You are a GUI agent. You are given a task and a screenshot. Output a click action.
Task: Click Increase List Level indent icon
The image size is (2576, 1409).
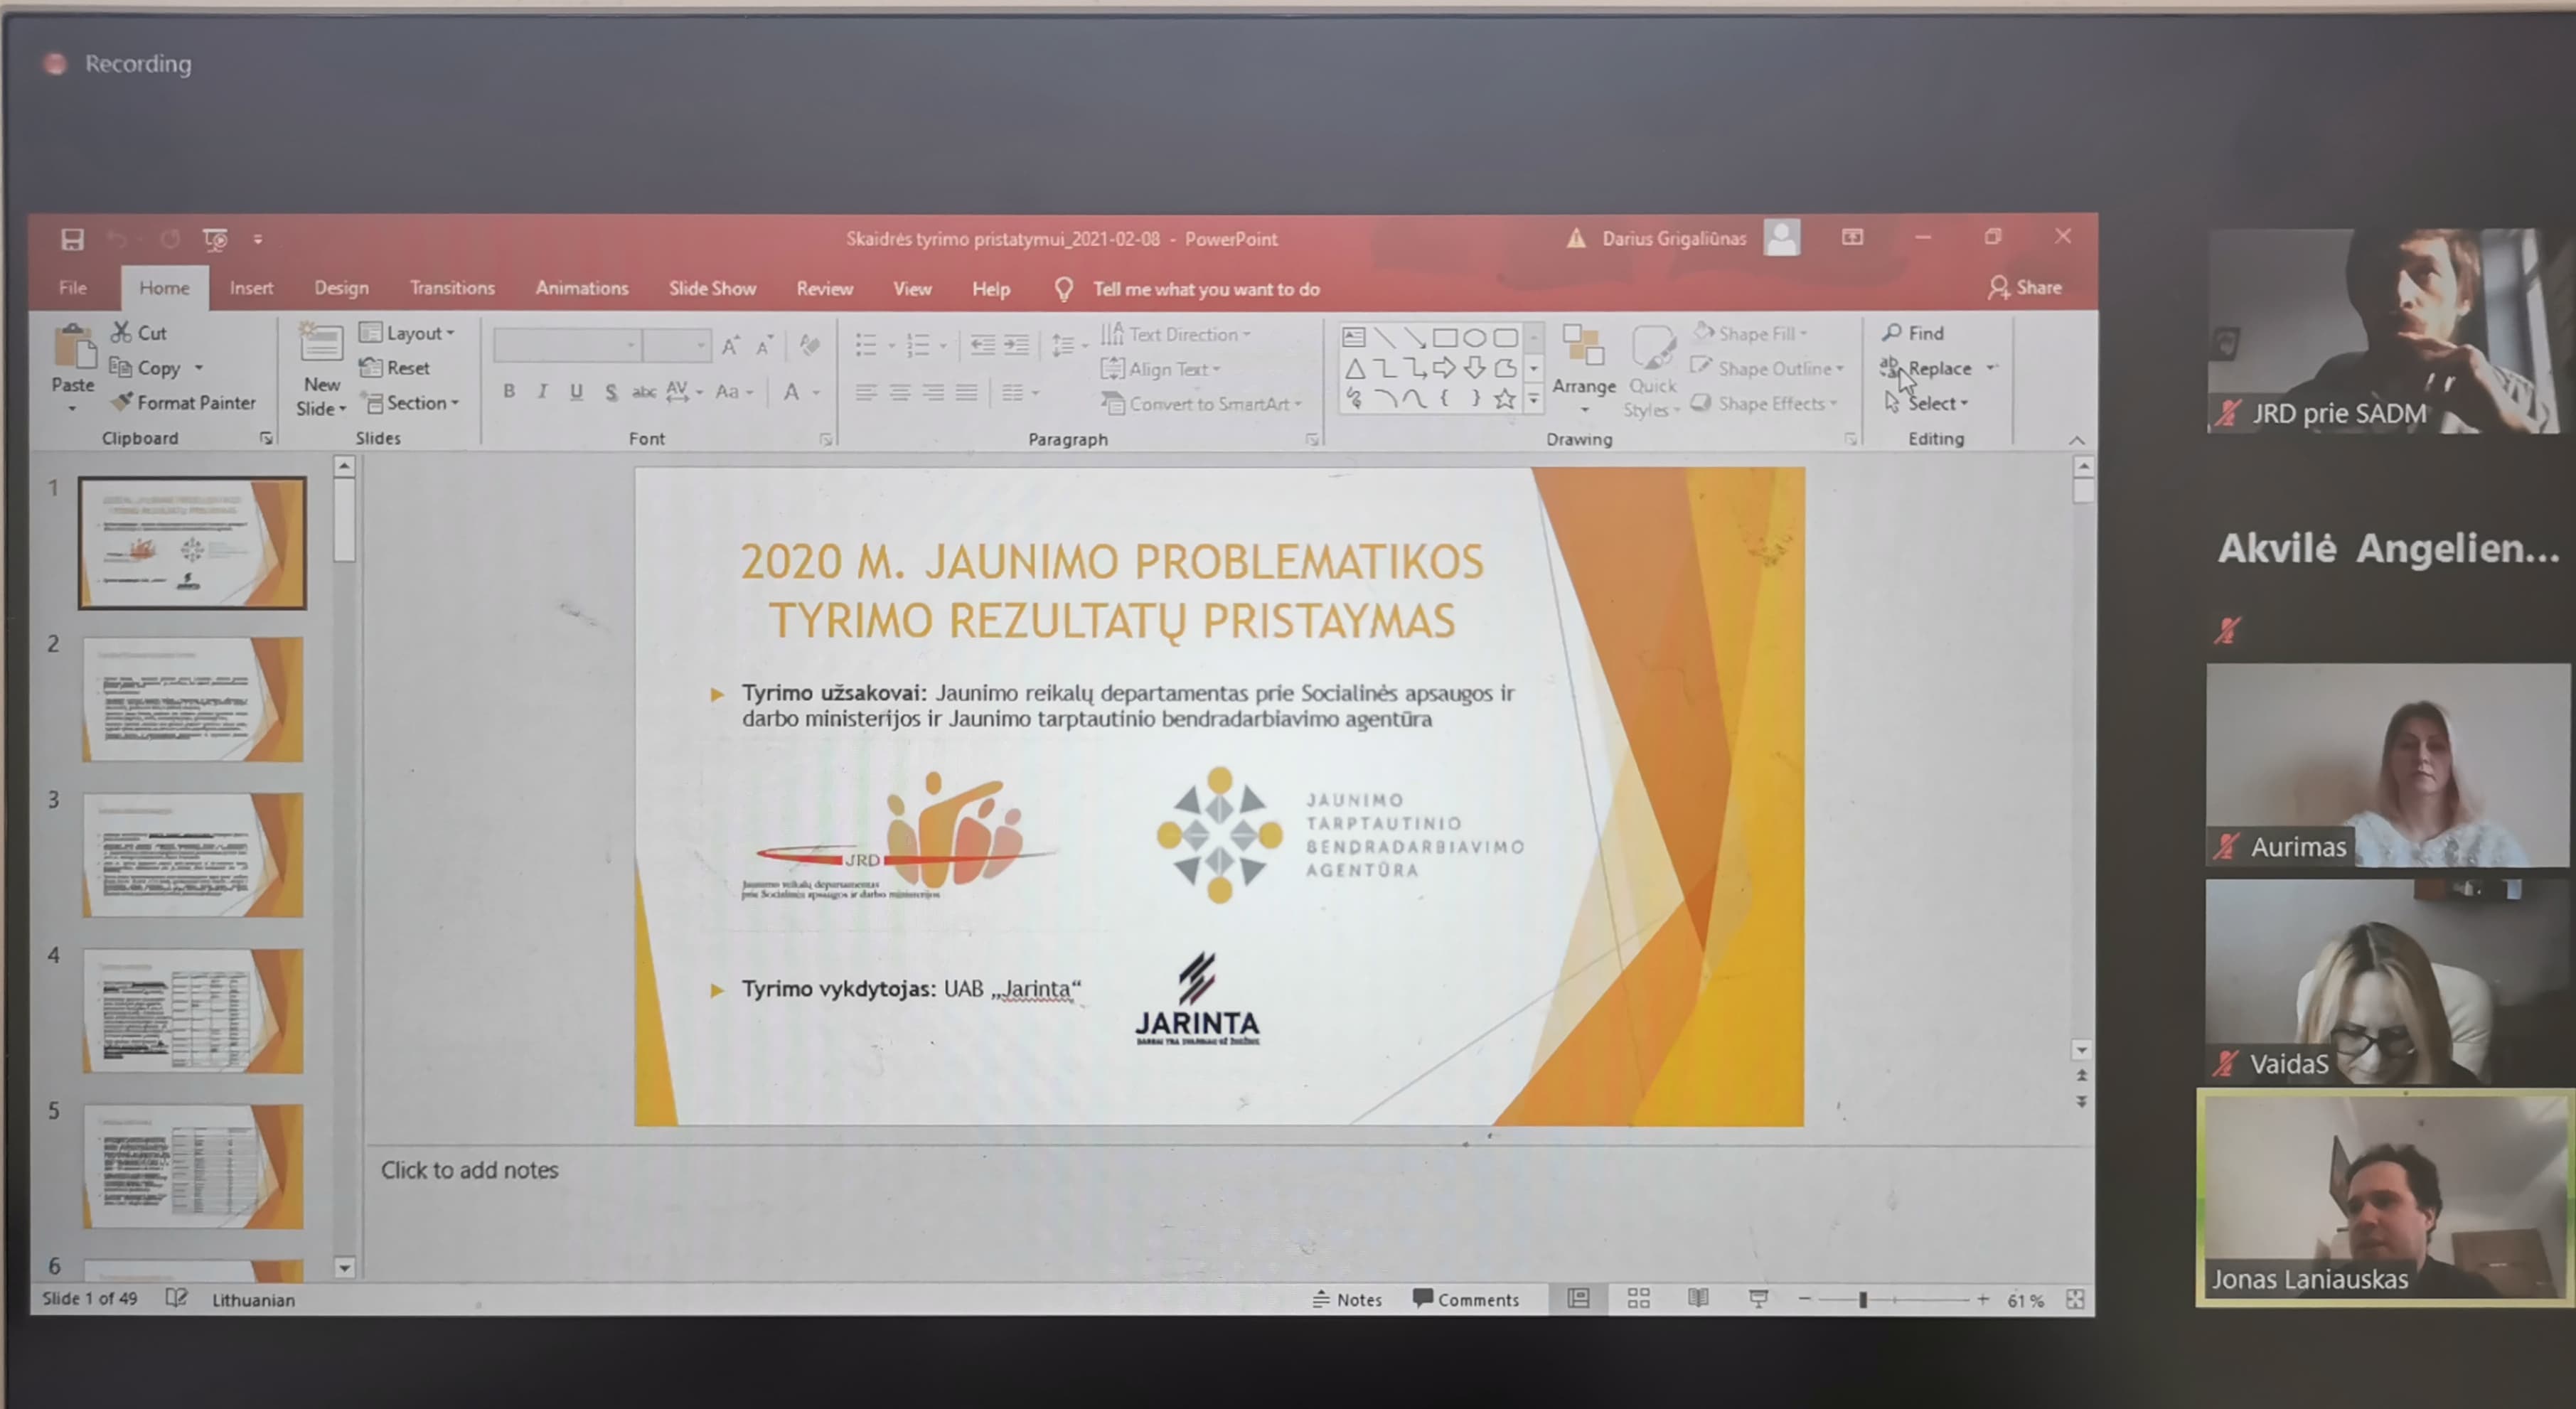pos(1016,345)
